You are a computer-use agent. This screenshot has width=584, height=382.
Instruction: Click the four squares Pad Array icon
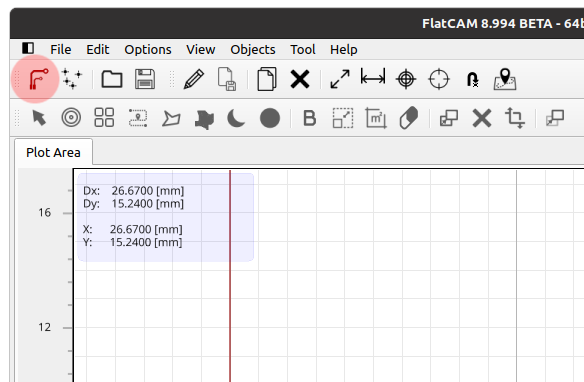[104, 118]
